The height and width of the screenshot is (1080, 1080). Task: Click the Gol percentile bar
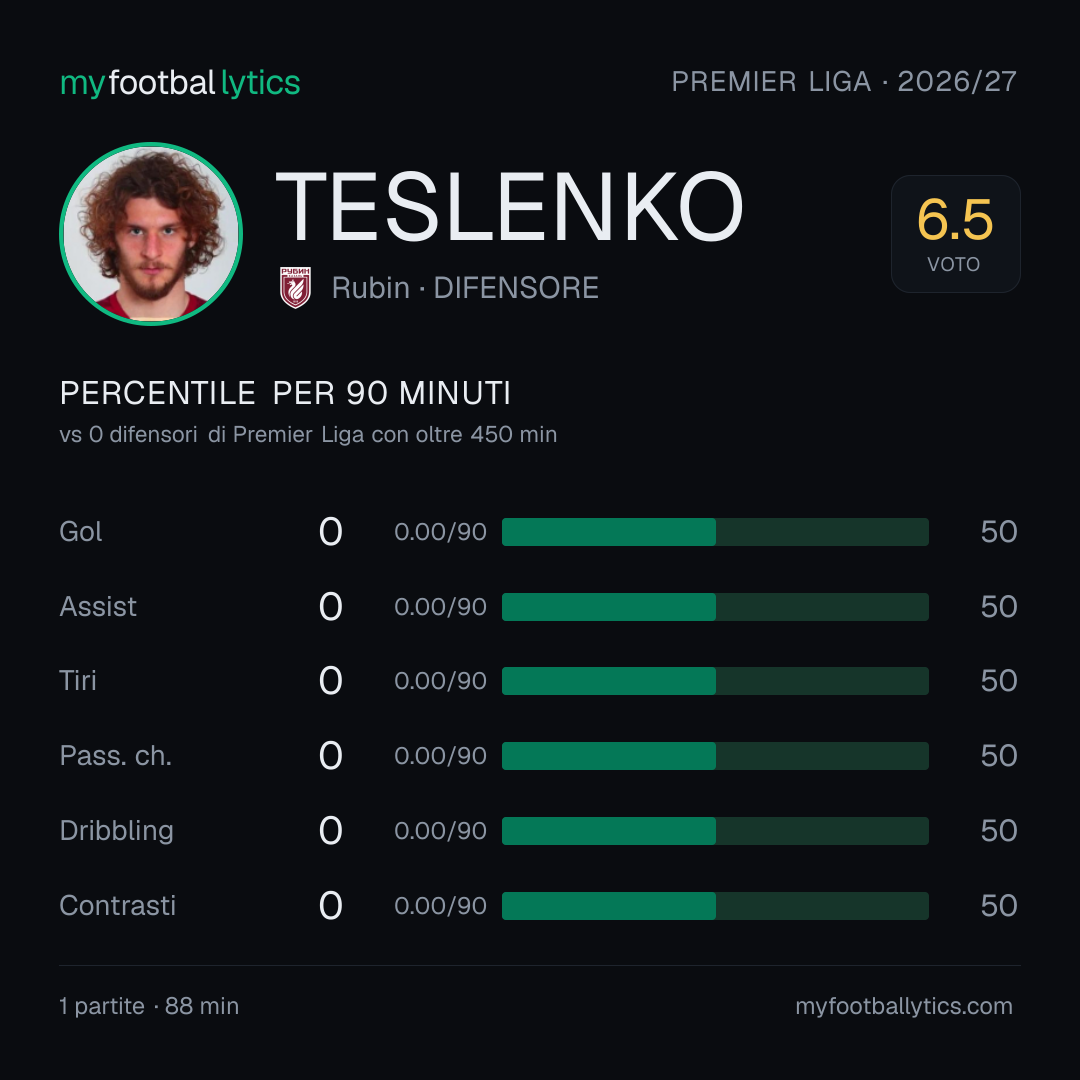pos(715,532)
